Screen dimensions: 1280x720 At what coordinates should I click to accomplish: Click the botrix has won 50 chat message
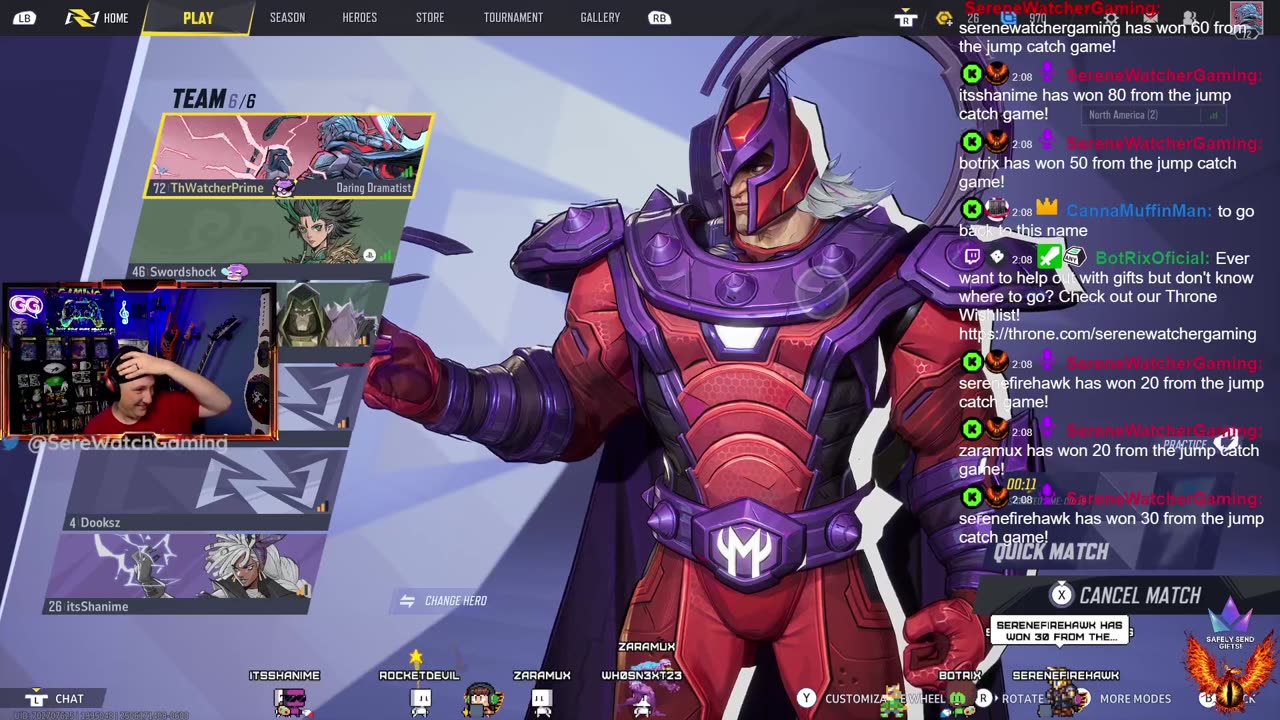coord(1098,172)
